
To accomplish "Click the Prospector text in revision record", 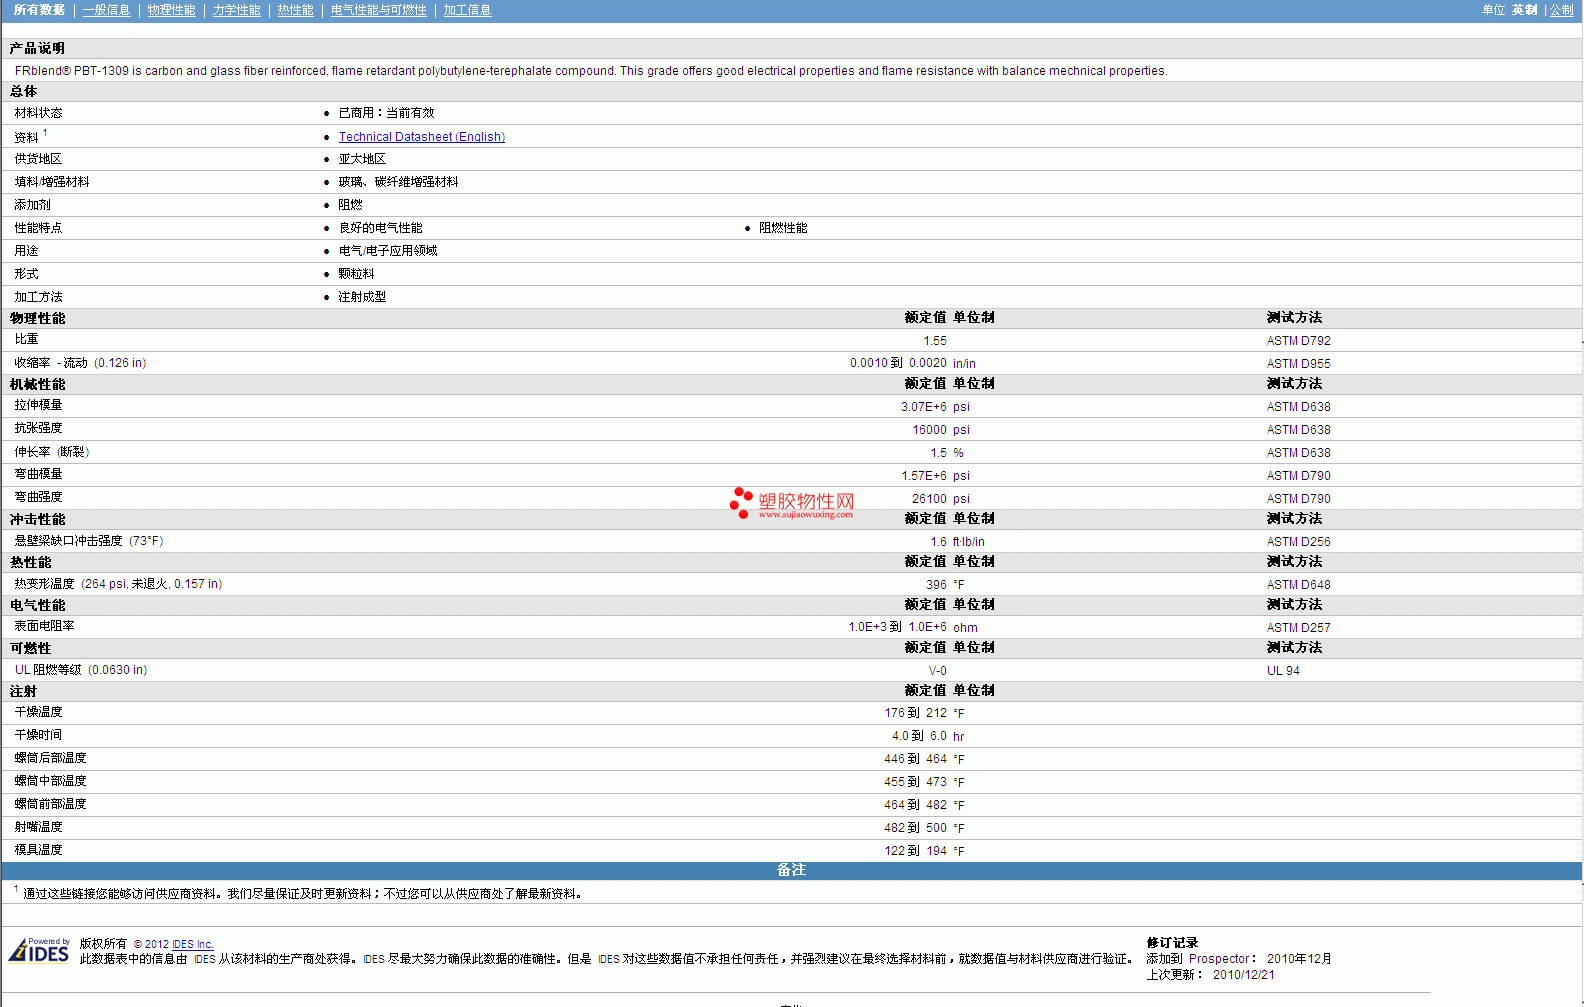I will point(1218,959).
